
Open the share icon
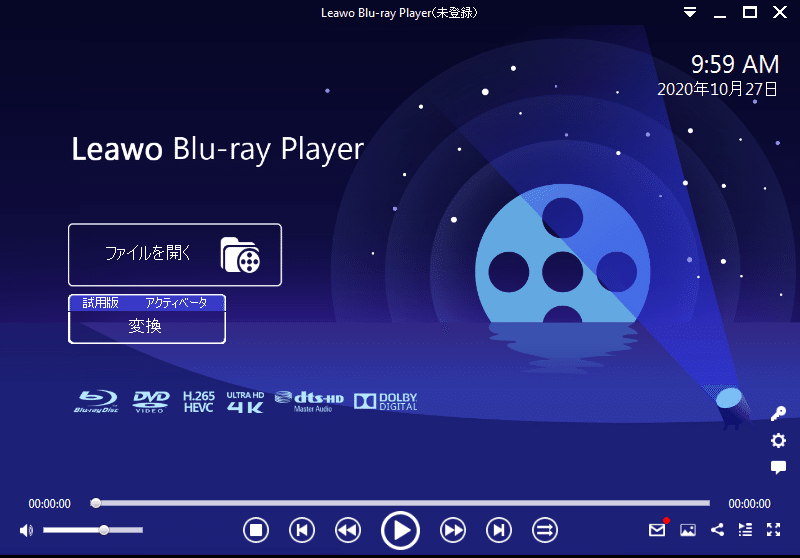[x=717, y=530]
